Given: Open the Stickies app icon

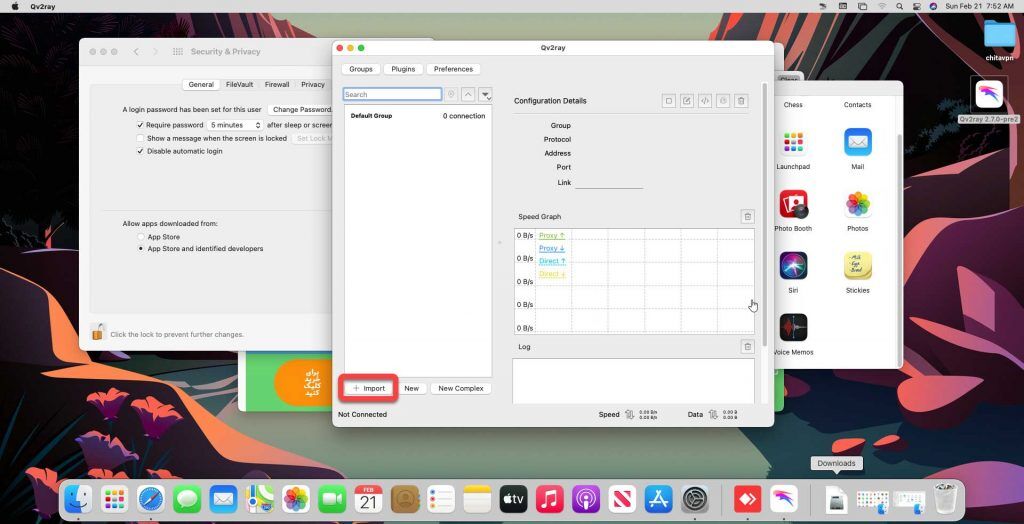Looking at the screenshot, I should point(857,266).
